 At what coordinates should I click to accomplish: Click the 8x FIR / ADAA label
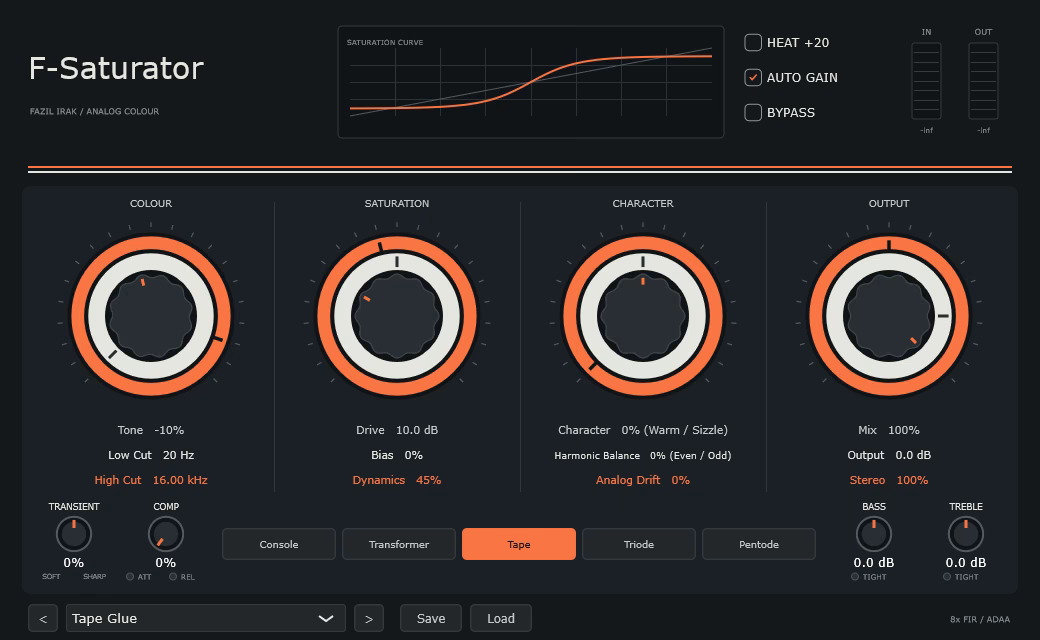pyautogui.click(x=980, y=619)
